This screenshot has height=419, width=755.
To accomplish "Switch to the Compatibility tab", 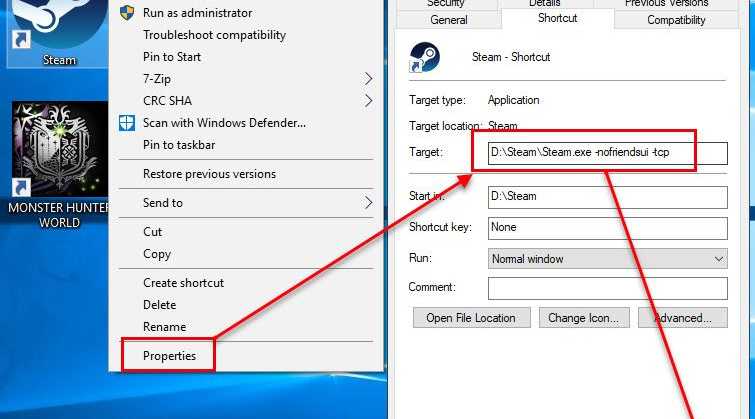I will (676, 20).
